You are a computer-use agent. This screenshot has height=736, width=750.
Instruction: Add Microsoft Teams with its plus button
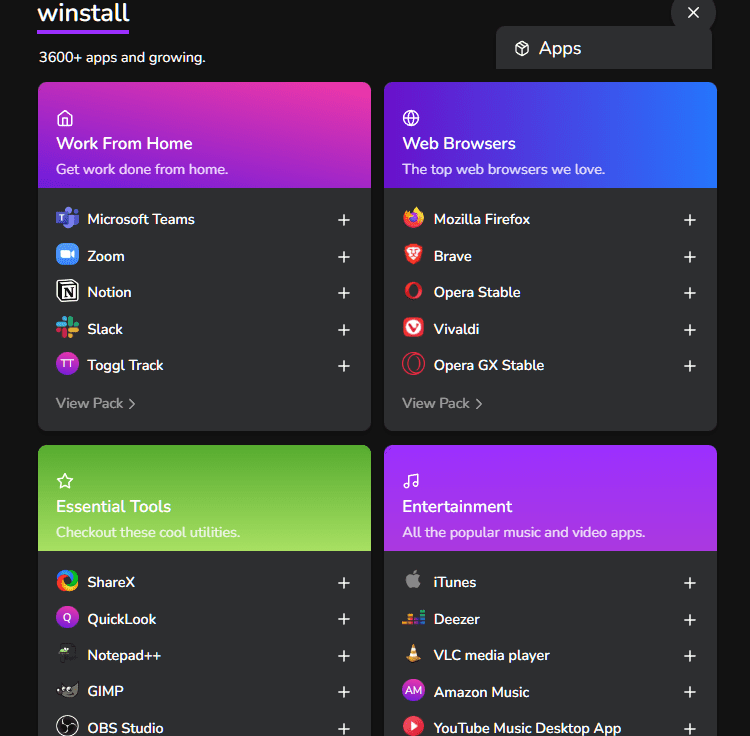(x=343, y=220)
